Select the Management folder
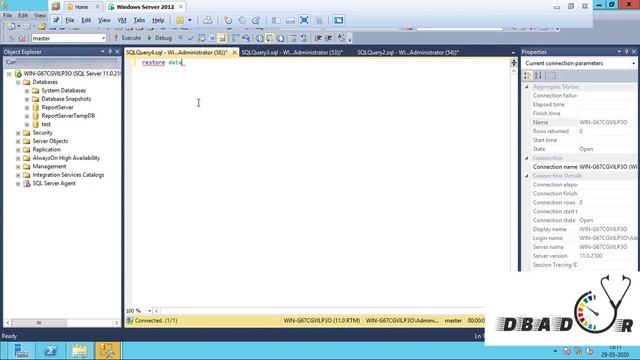Image resolution: width=640 pixels, height=360 pixels. pos(49,167)
